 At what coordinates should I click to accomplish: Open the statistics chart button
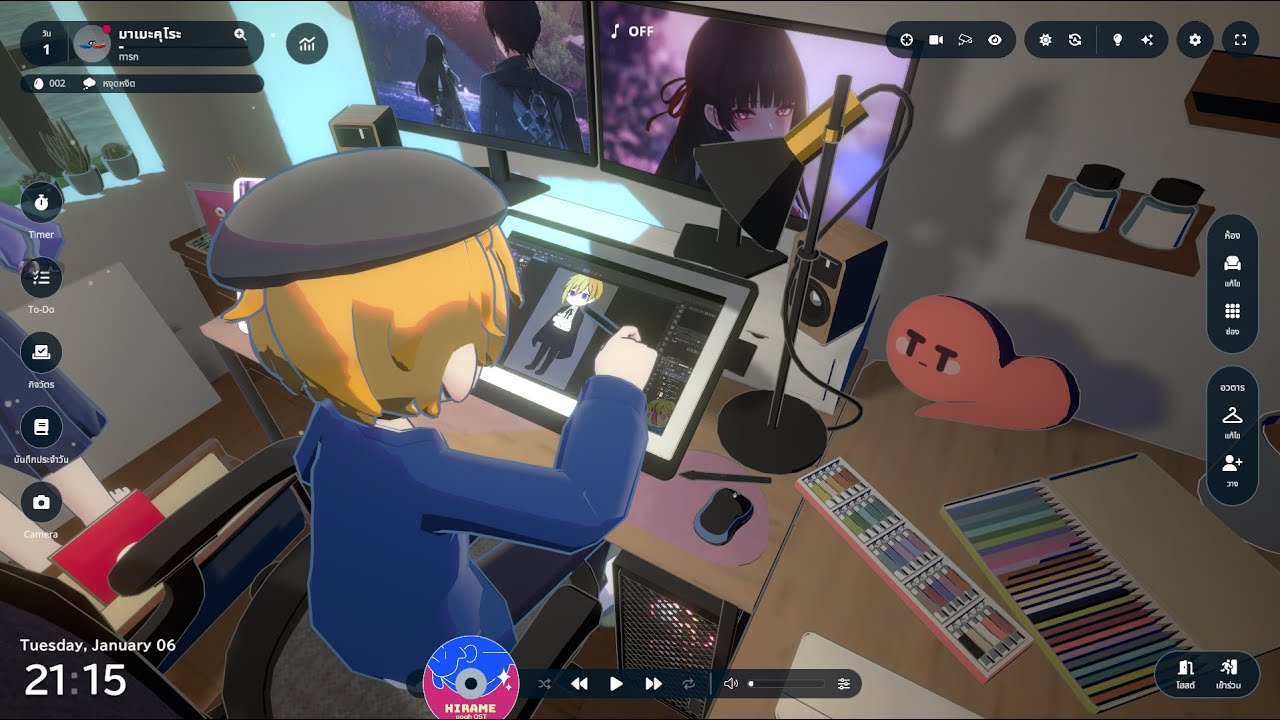pos(307,44)
